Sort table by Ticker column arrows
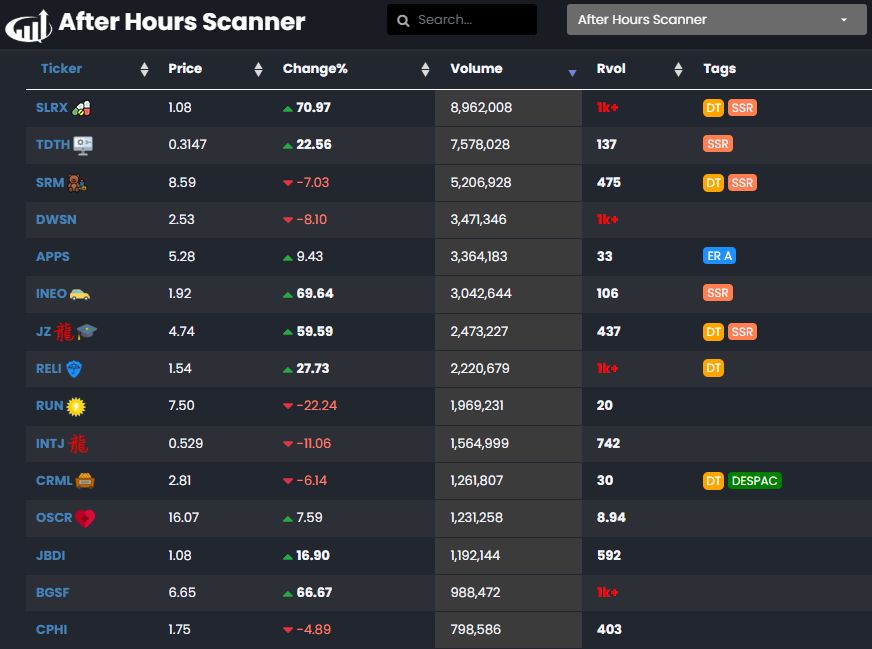The image size is (872, 649). tap(145, 69)
